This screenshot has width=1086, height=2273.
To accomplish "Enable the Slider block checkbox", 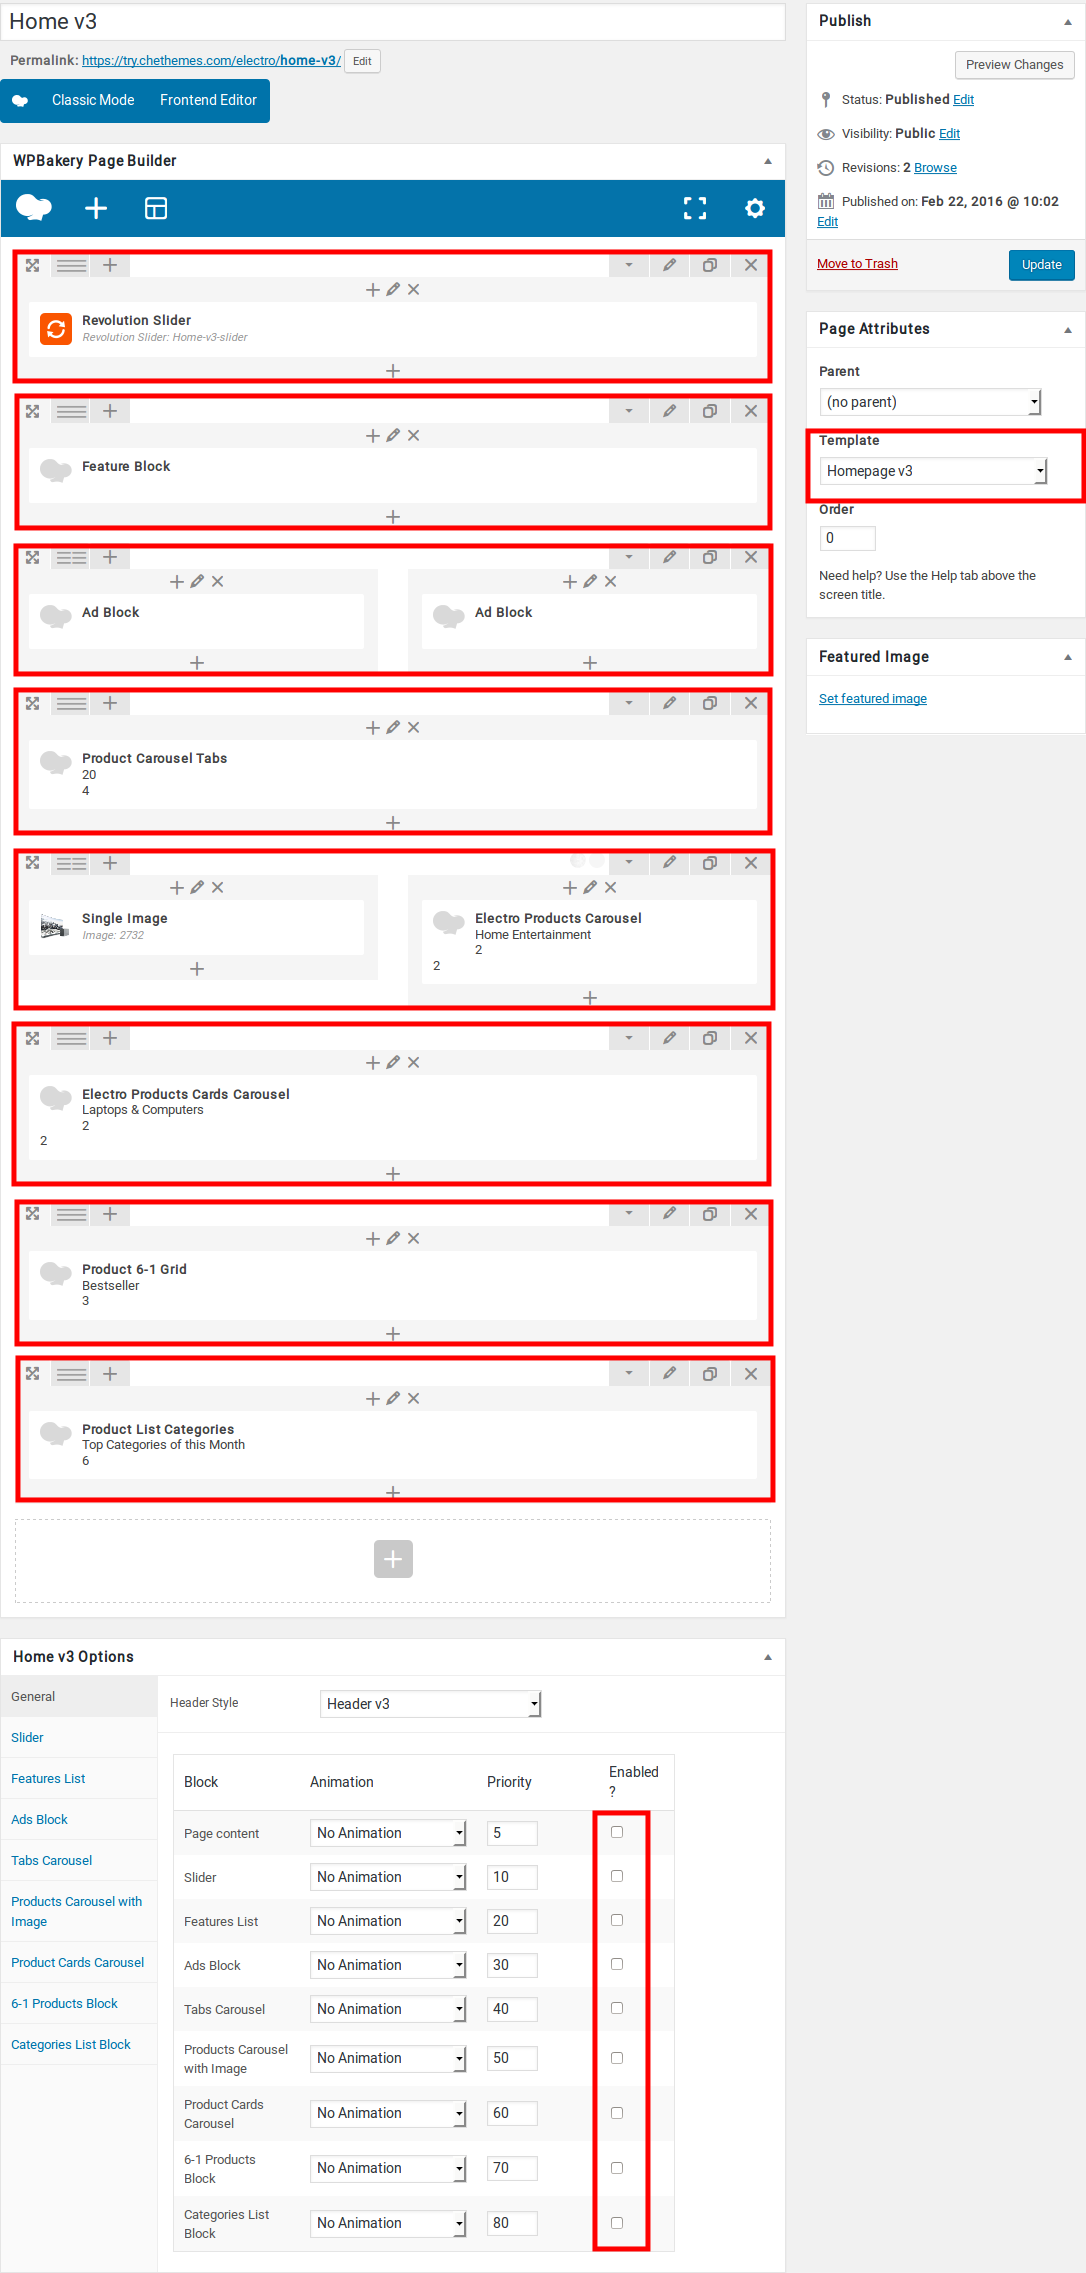I will point(617,1876).
